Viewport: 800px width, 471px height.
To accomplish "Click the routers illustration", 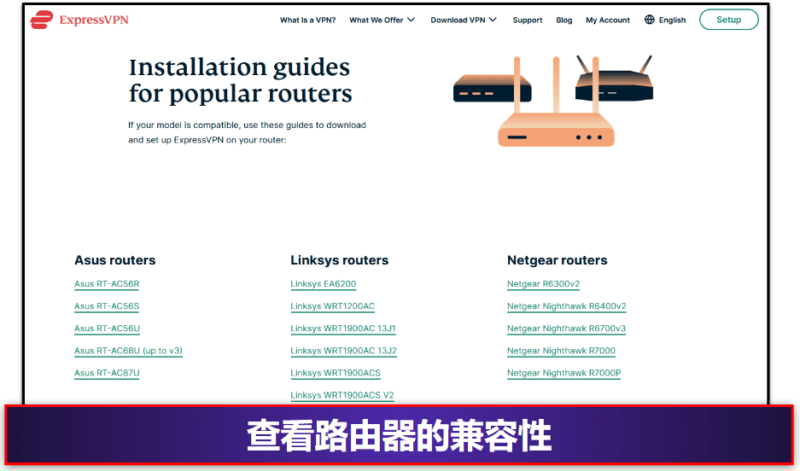I will pos(553,101).
